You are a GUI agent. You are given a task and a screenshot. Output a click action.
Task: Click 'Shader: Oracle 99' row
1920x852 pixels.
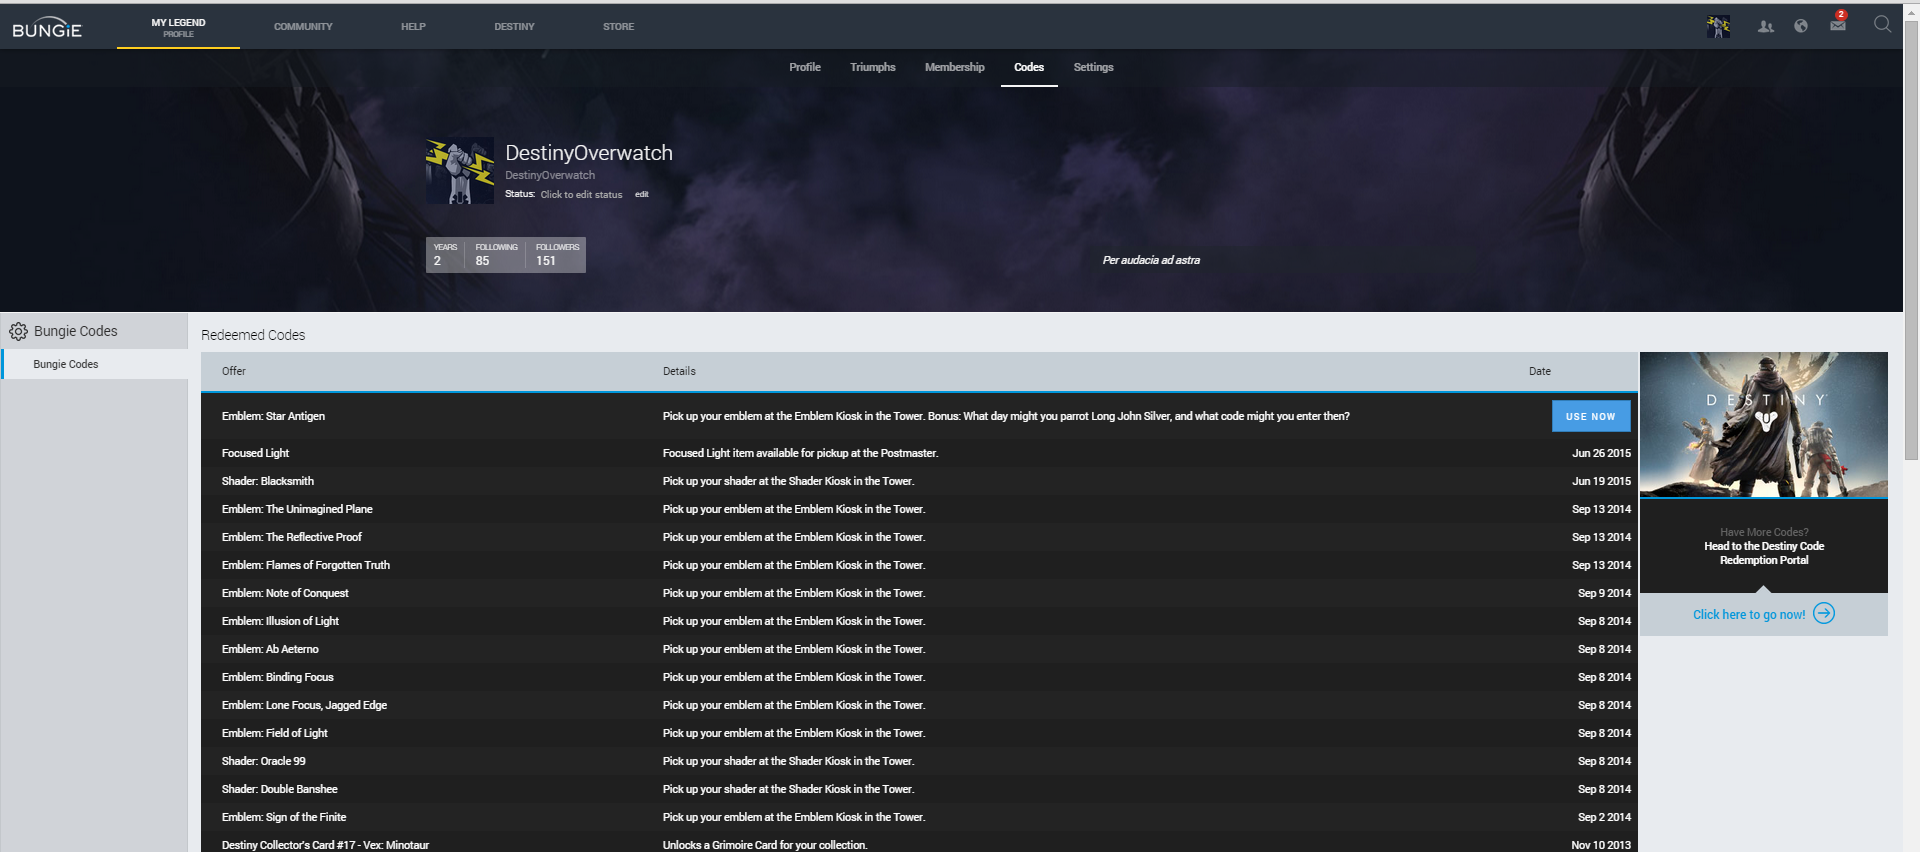click(919, 761)
